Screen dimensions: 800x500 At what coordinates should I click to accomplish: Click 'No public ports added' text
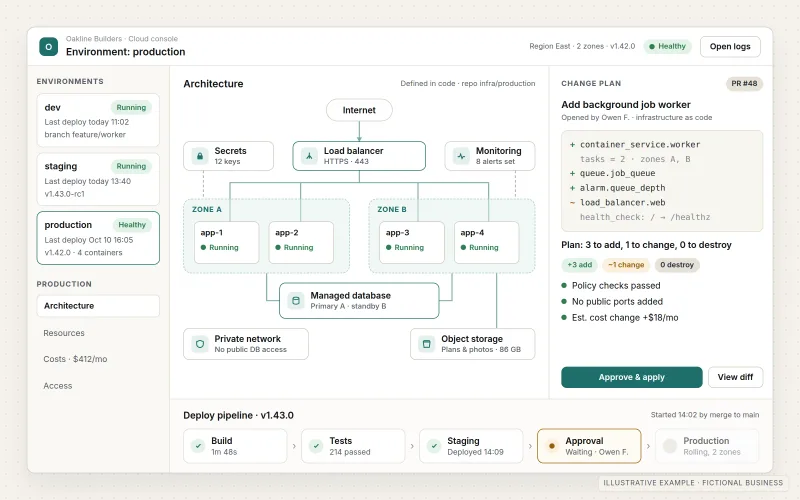tap(617, 302)
